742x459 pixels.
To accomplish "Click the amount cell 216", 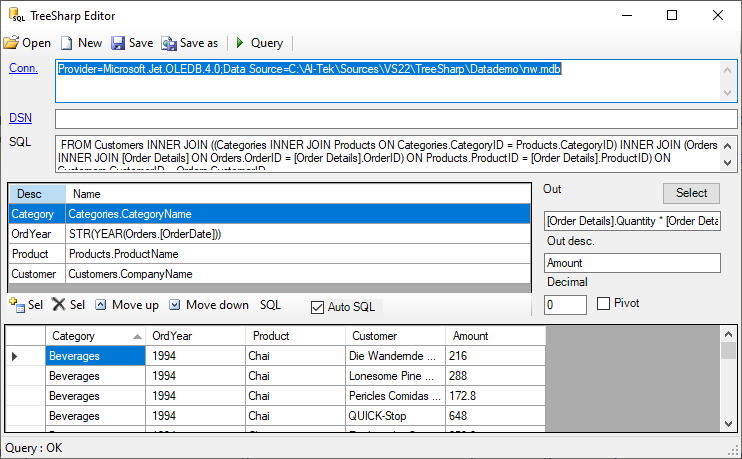I will [495, 356].
